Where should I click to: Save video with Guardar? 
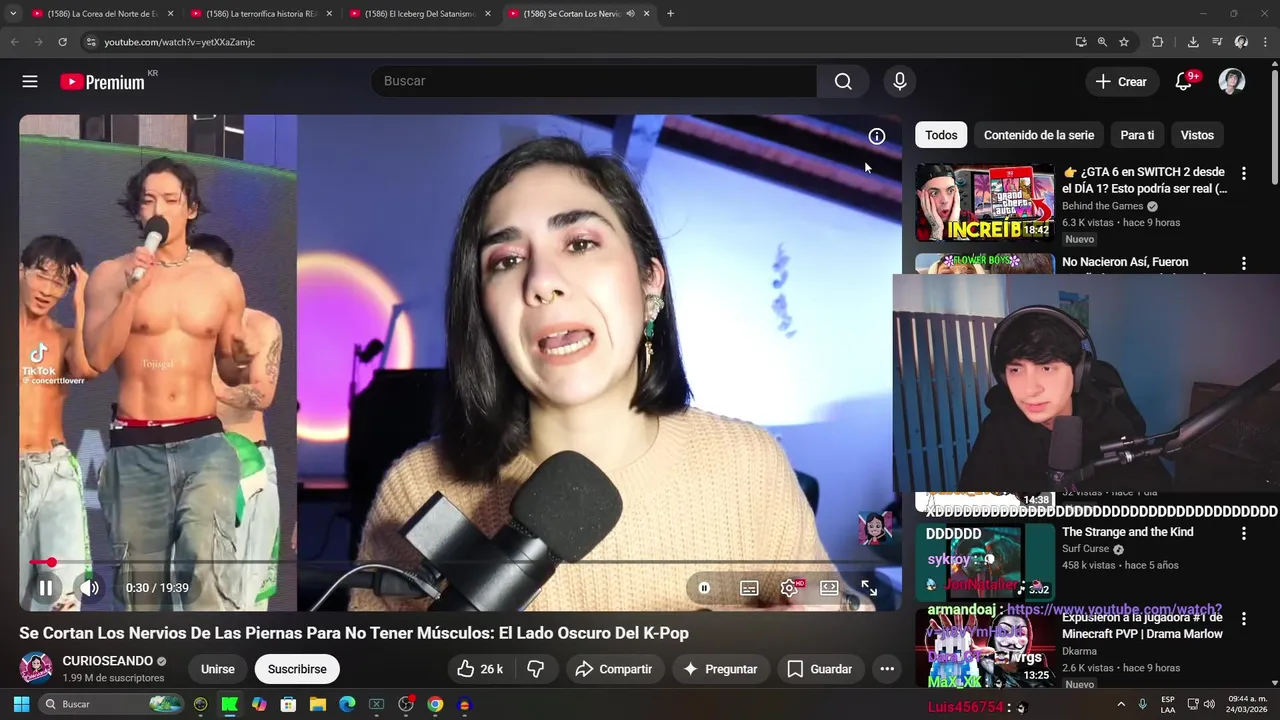tap(820, 669)
